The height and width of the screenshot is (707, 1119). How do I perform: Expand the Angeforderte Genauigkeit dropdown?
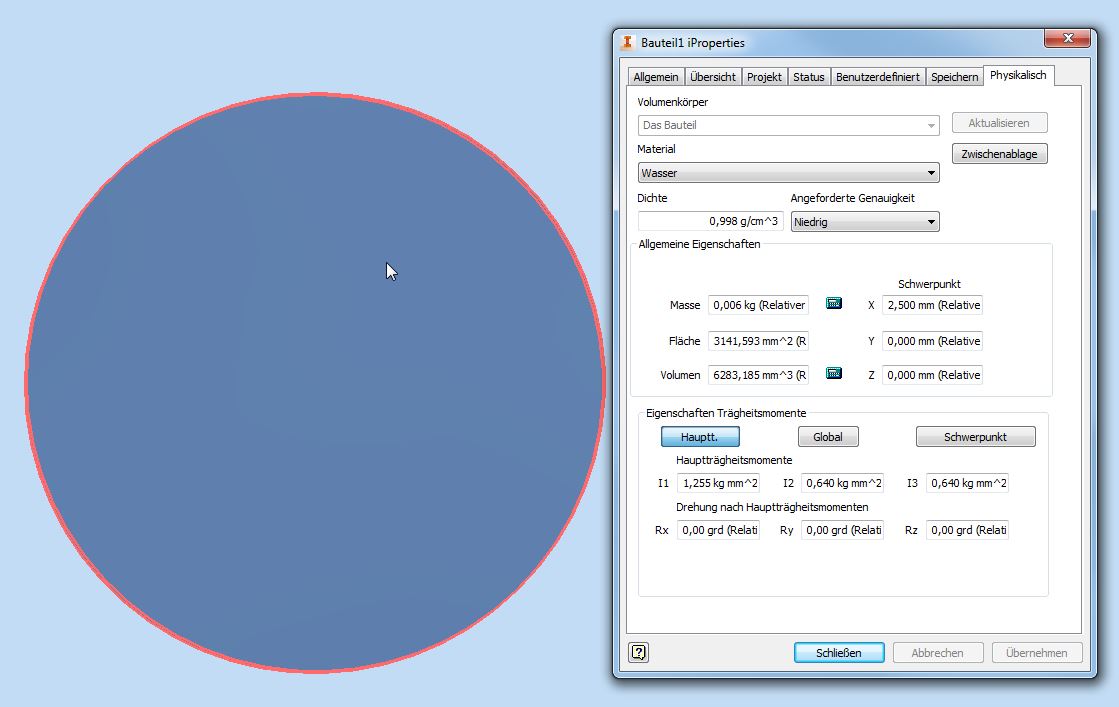[x=864, y=222]
